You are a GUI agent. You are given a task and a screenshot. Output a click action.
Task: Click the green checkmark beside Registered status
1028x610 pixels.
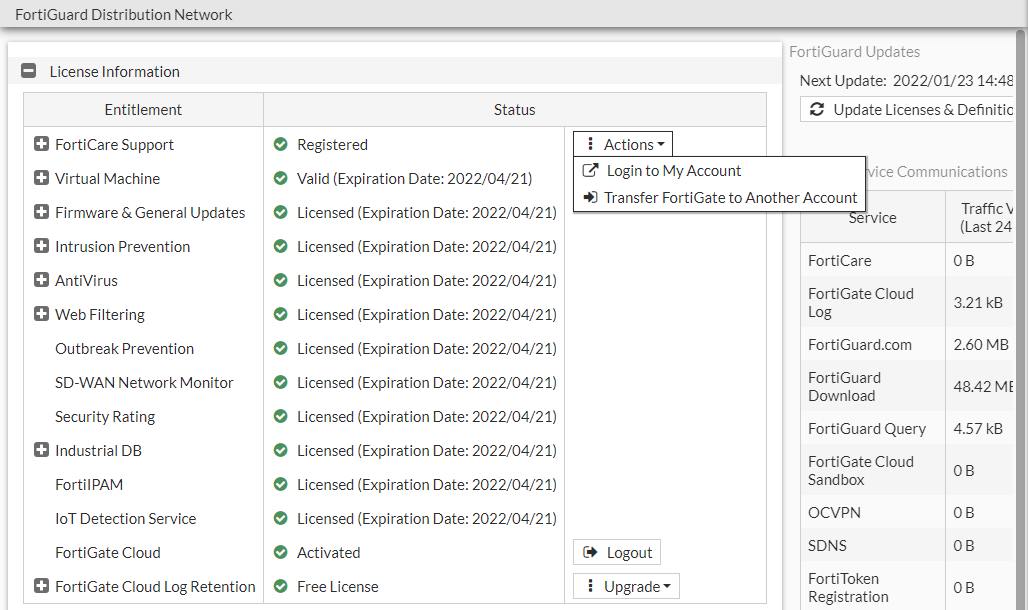(x=281, y=144)
